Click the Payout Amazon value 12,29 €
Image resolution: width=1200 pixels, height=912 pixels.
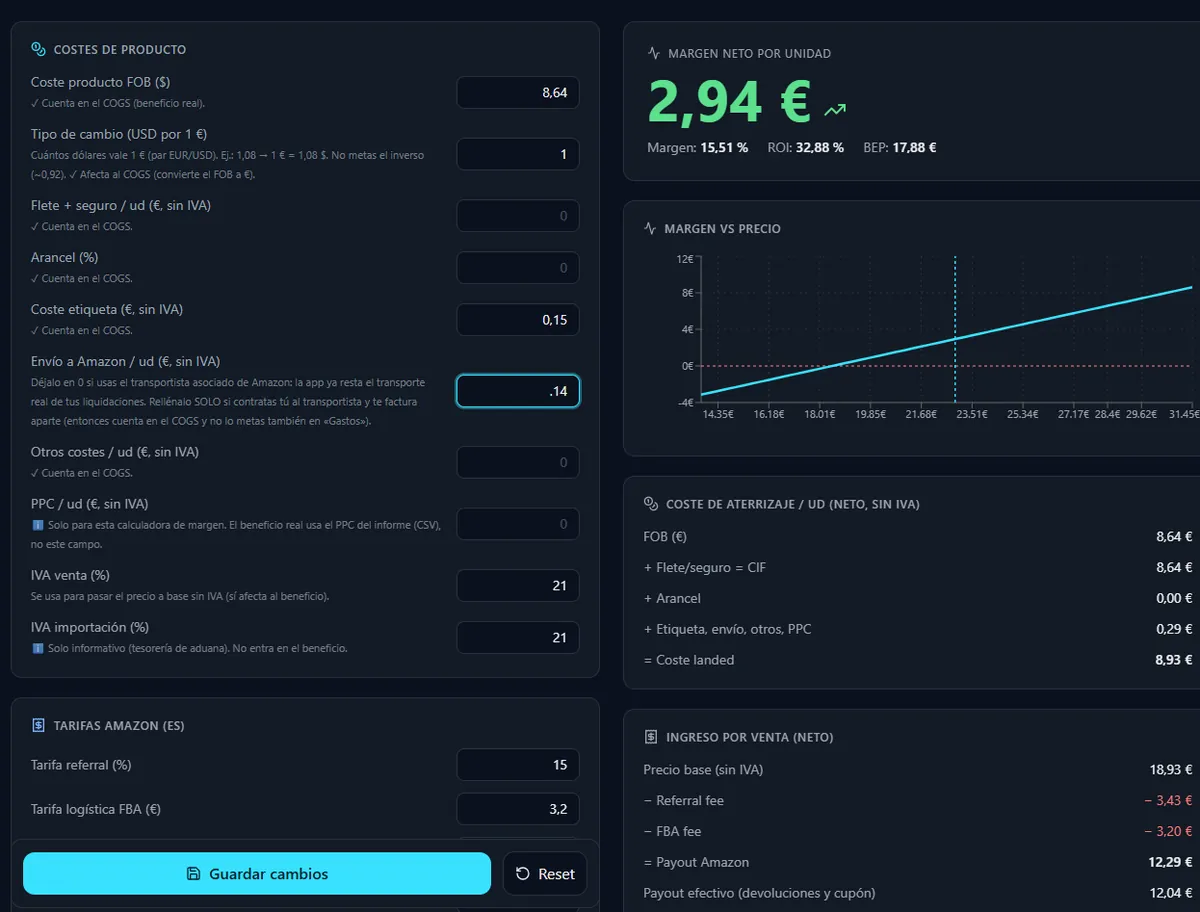(x=1171, y=862)
